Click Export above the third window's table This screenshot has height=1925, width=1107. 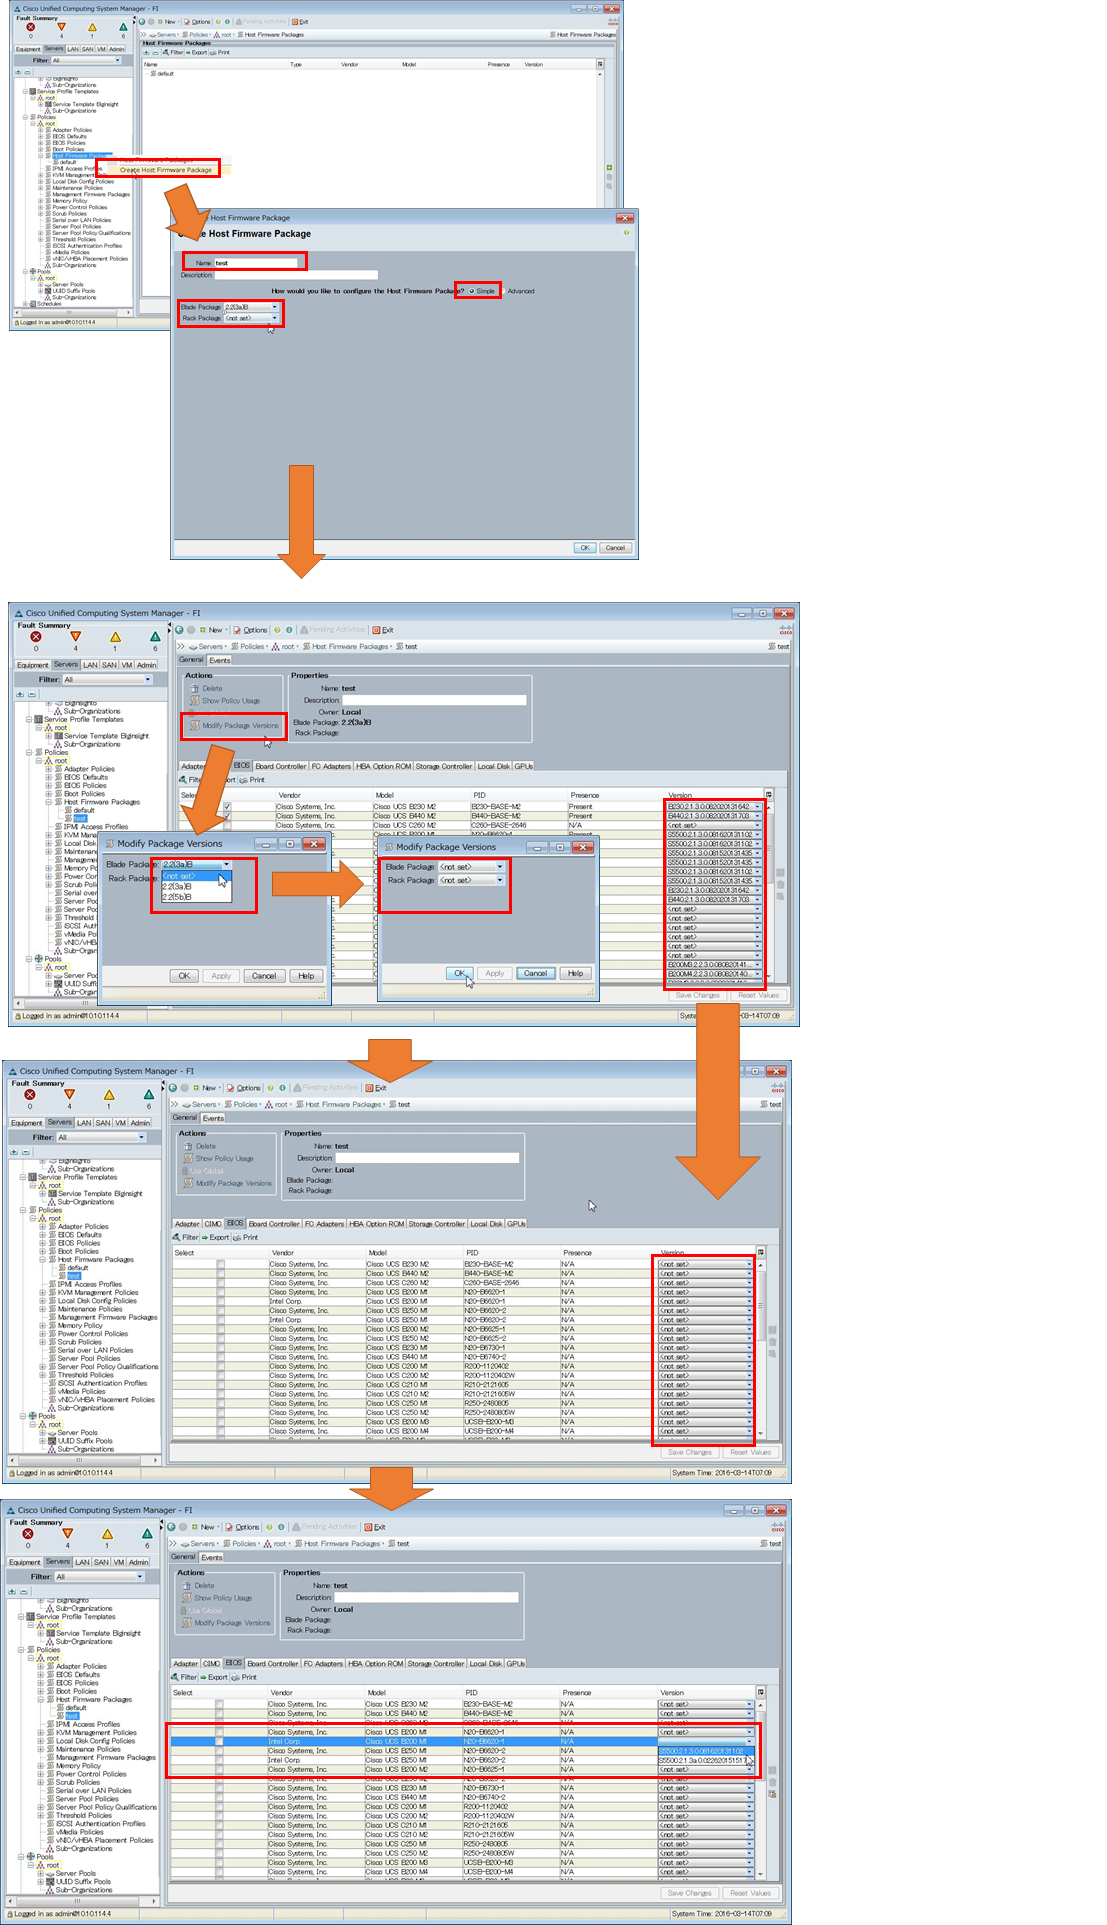(x=215, y=1238)
